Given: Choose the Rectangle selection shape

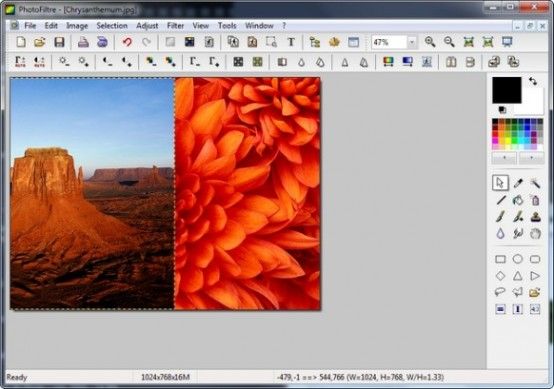Looking at the screenshot, I should click(501, 259).
